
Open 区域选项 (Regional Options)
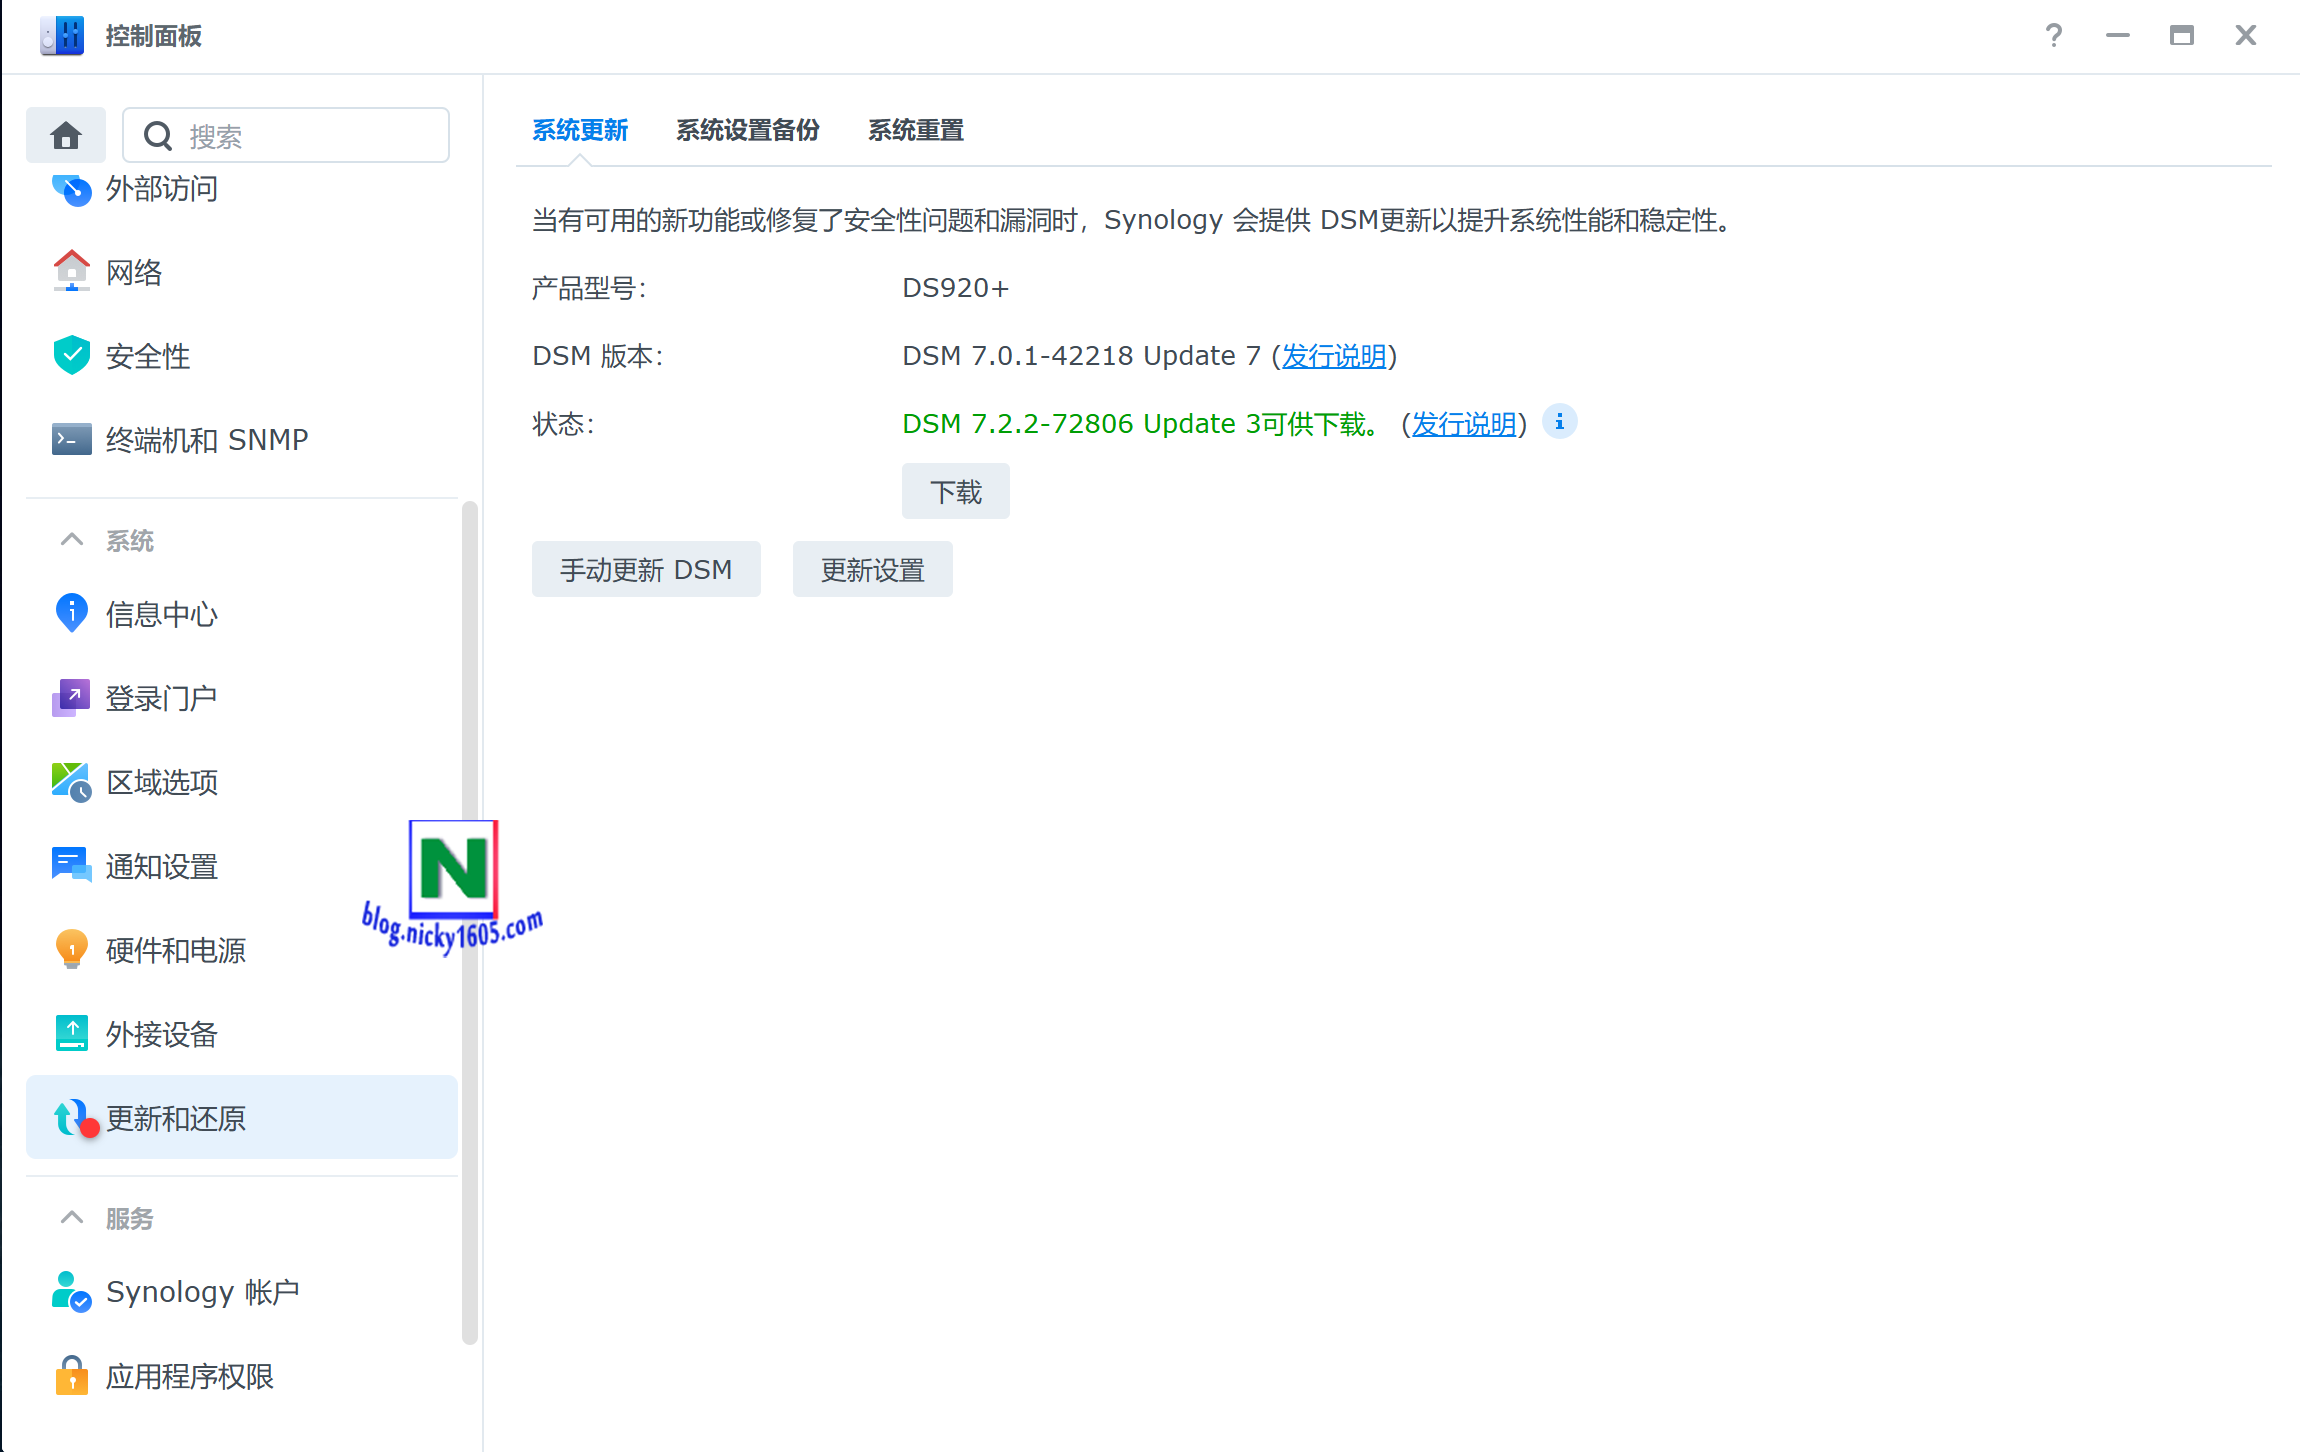(161, 782)
